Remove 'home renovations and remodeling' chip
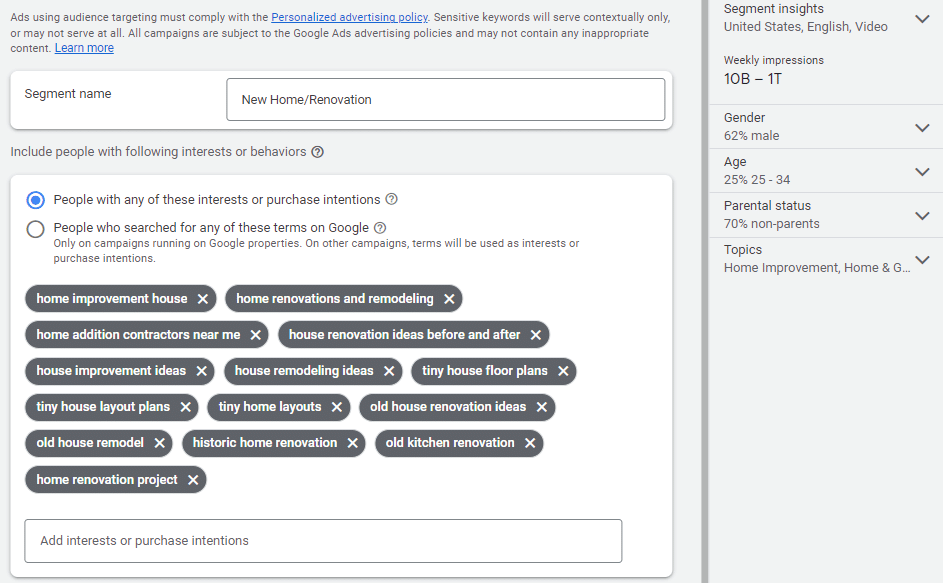The height and width of the screenshot is (583, 943). click(x=449, y=299)
